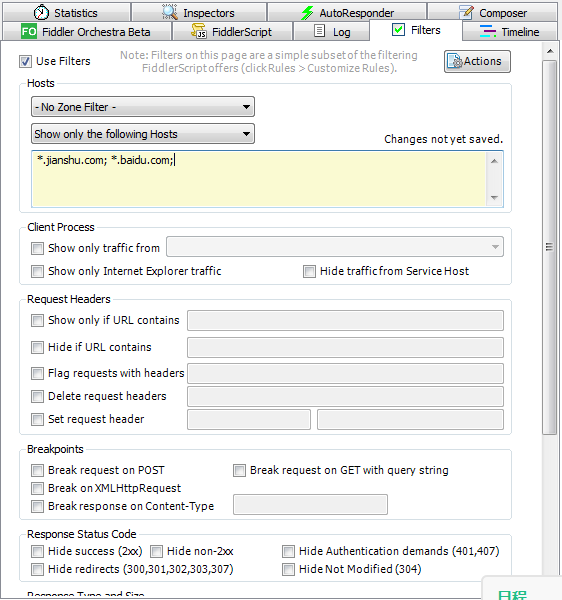
Task: Click the Filters green checkmark icon
Action: click(x=398, y=29)
